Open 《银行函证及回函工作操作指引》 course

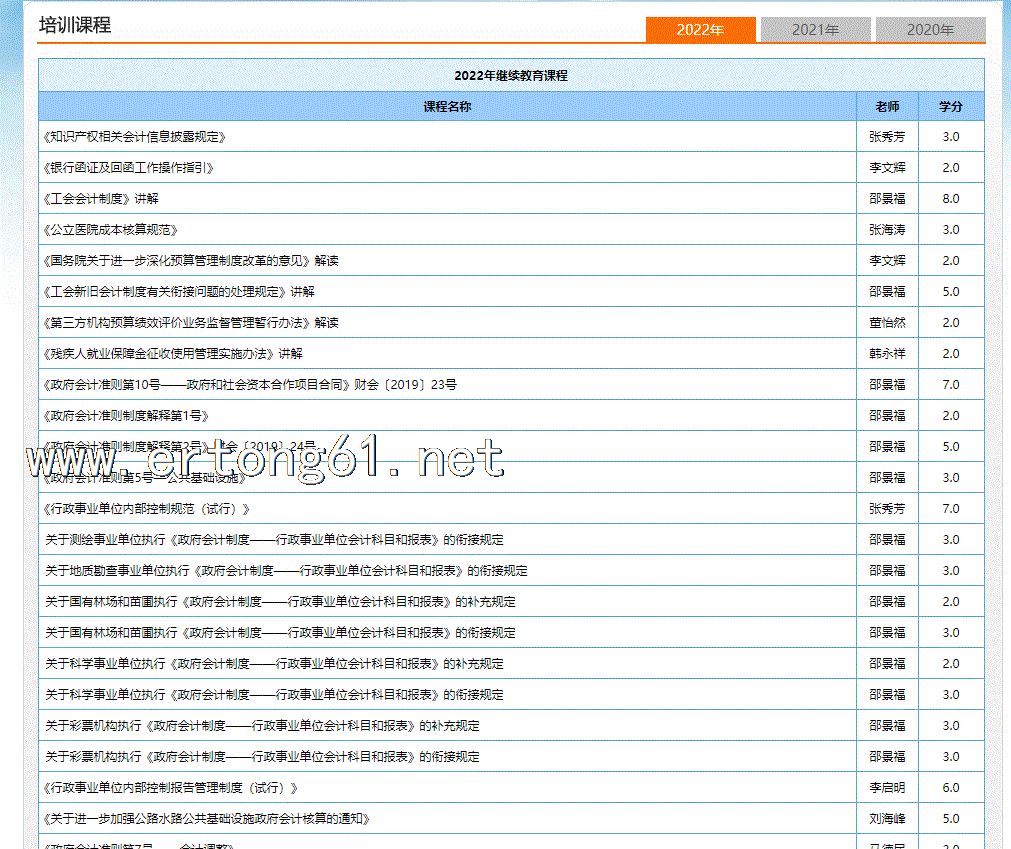click(129, 168)
